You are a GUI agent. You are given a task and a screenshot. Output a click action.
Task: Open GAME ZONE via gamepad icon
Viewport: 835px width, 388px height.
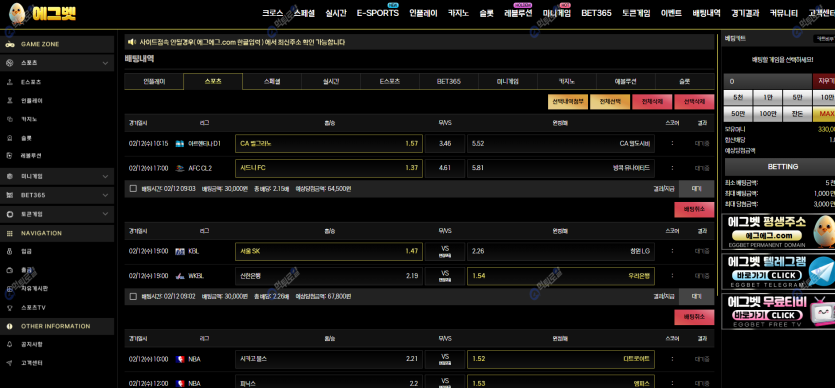coord(10,44)
